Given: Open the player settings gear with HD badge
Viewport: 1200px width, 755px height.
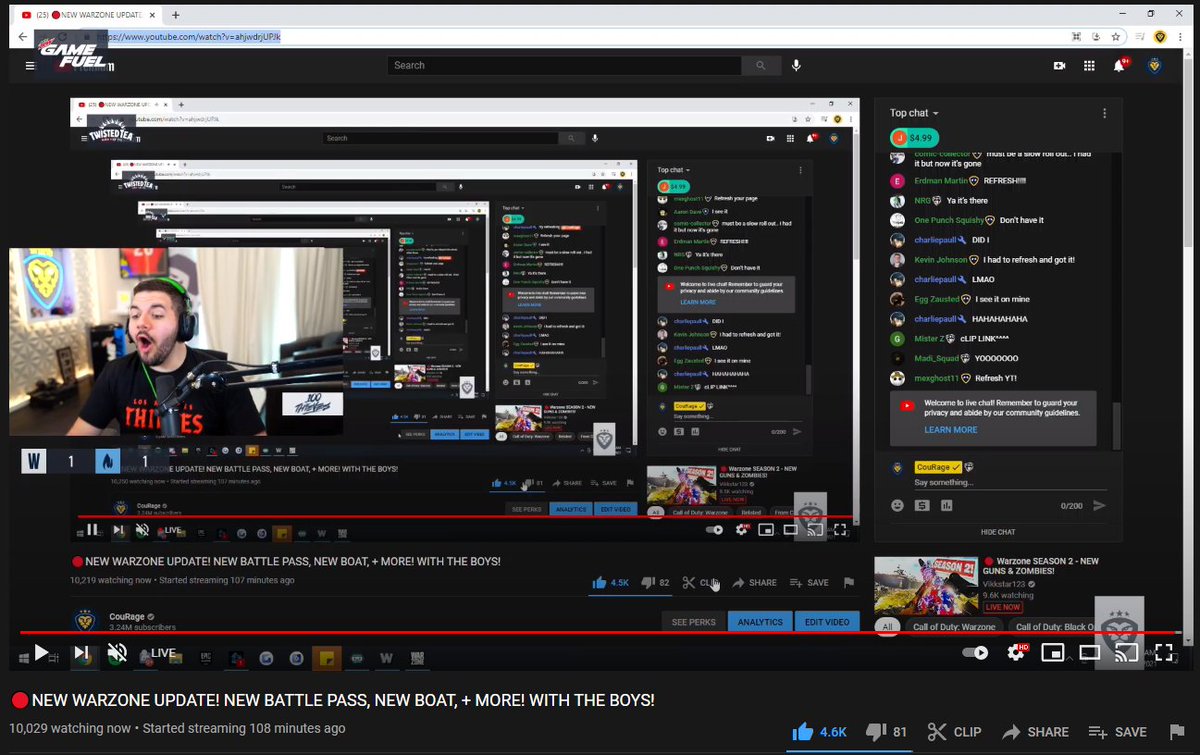Looking at the screenshot, I should pos(1017,653).
